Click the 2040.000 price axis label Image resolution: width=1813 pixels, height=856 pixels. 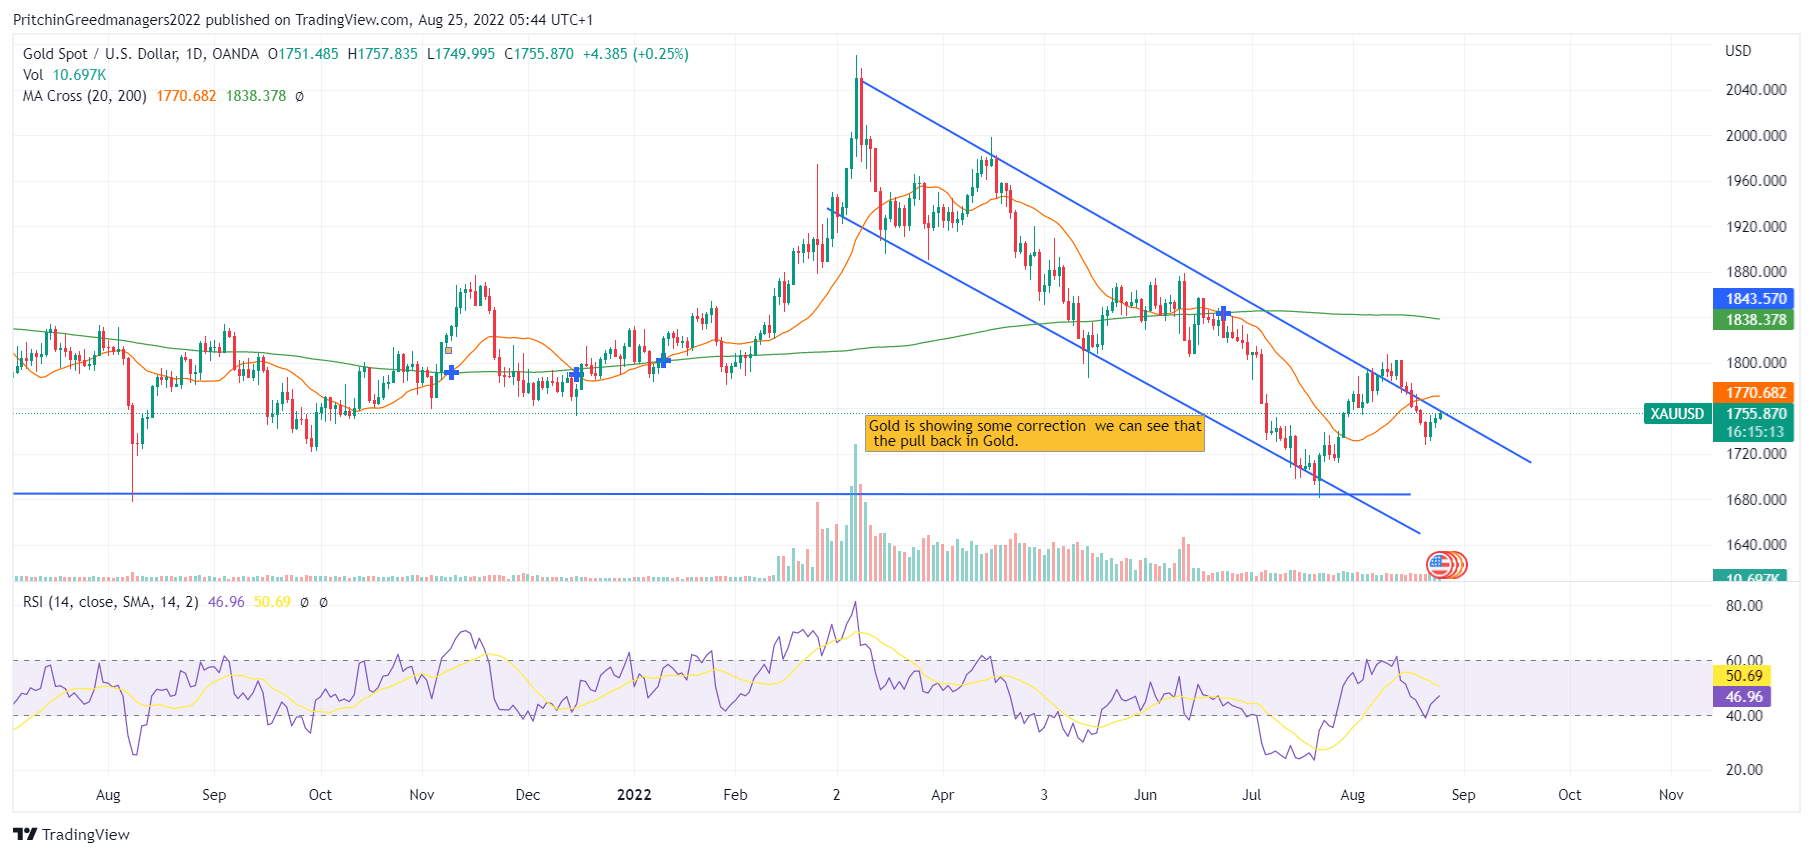[1756, 90]
